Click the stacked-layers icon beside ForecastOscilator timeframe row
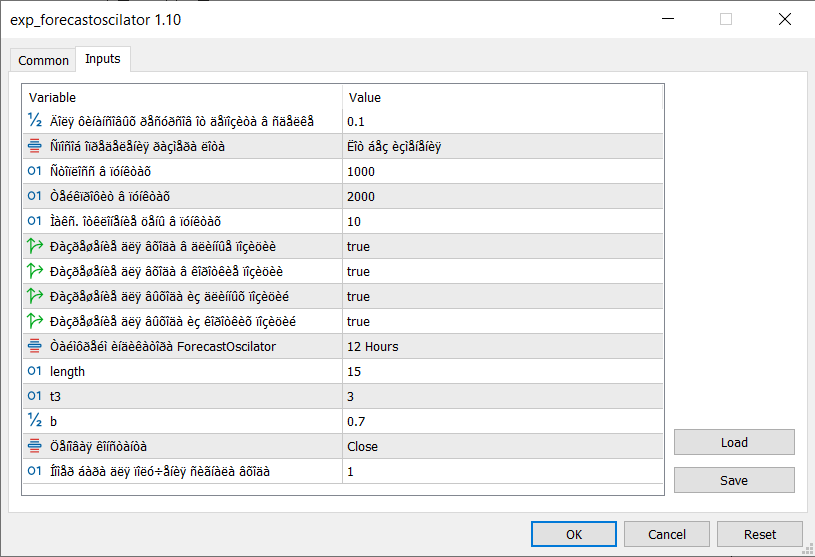The height and width of the screenshot is (557, 815). click(x=35, y=346)
